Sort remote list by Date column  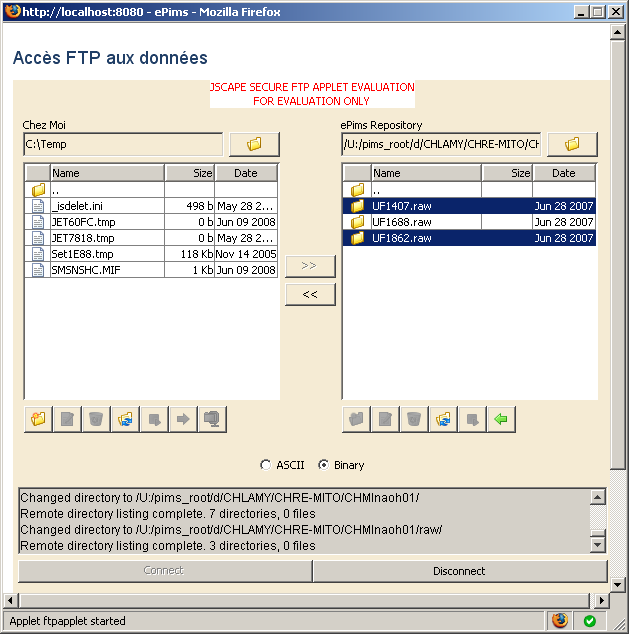coord(564,173)
